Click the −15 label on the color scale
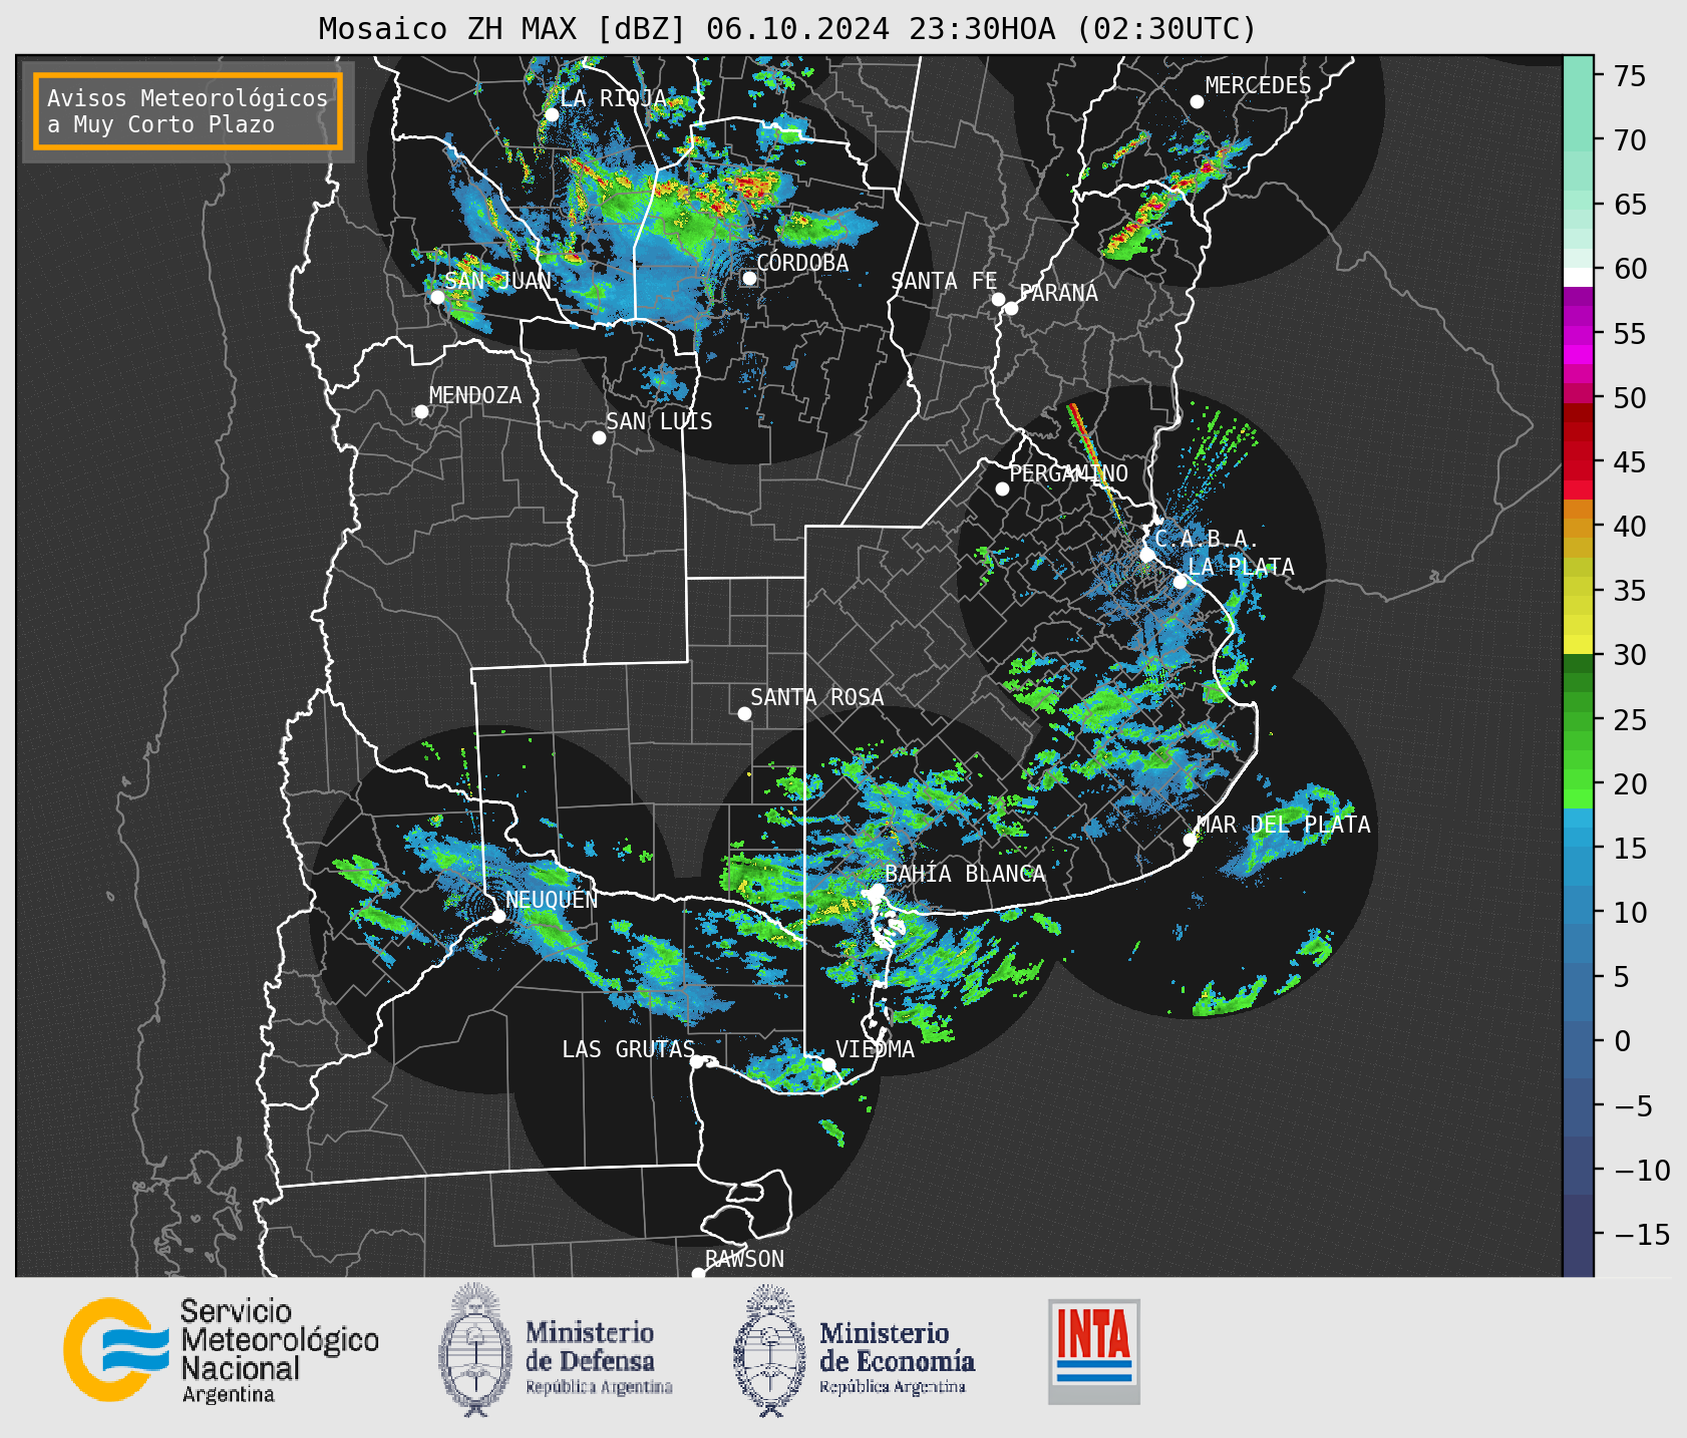This screenshot has height=1438, width=1687. (1640, 1234)
